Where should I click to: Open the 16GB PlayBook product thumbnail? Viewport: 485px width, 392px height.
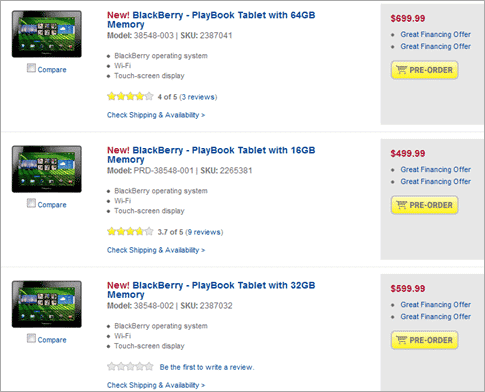[x=47, y=169]
